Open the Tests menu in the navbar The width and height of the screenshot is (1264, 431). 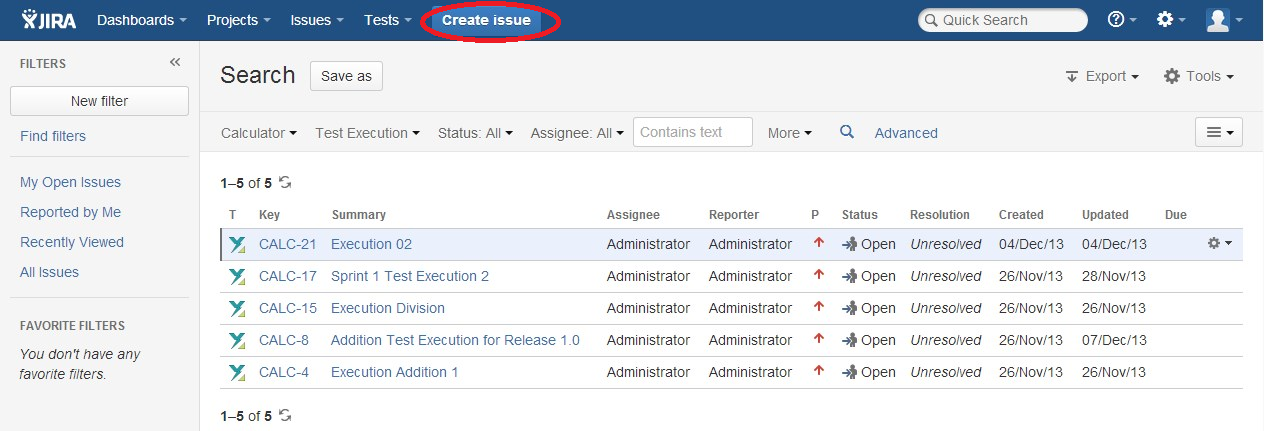point(388,20)
